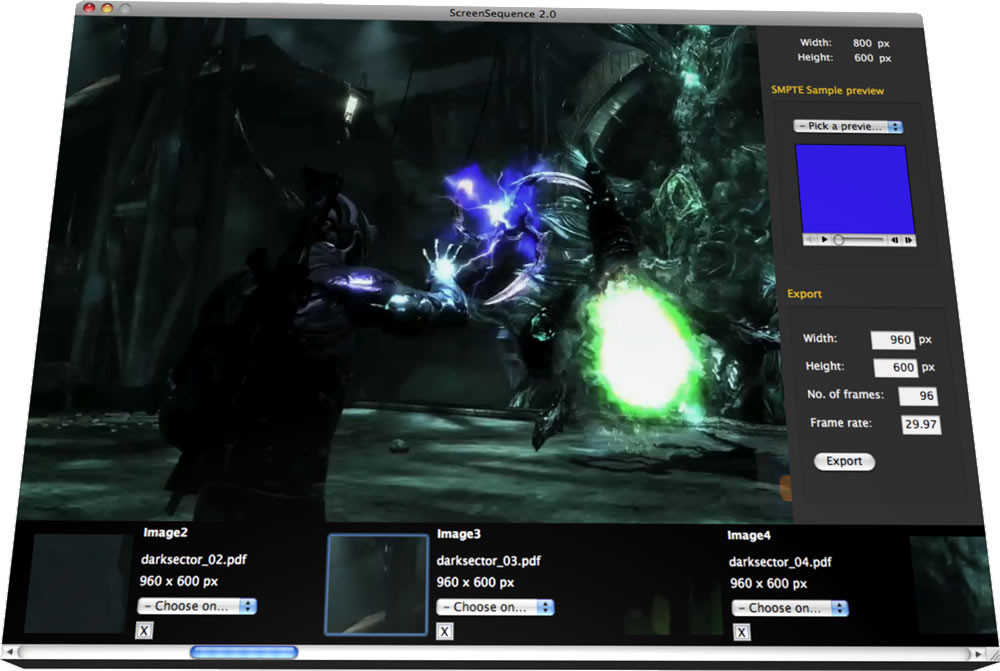This screenshot has height=671, width=1000.
Task: Open the 'Choose on...' dropdown under Image4
Action: [x=790, y=608]
